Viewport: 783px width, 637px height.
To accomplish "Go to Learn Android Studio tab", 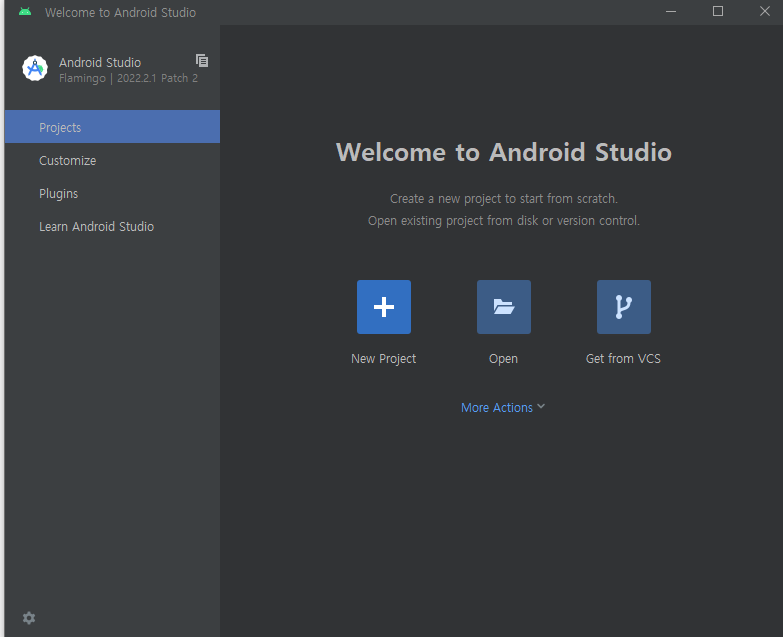I will (112, 226).
